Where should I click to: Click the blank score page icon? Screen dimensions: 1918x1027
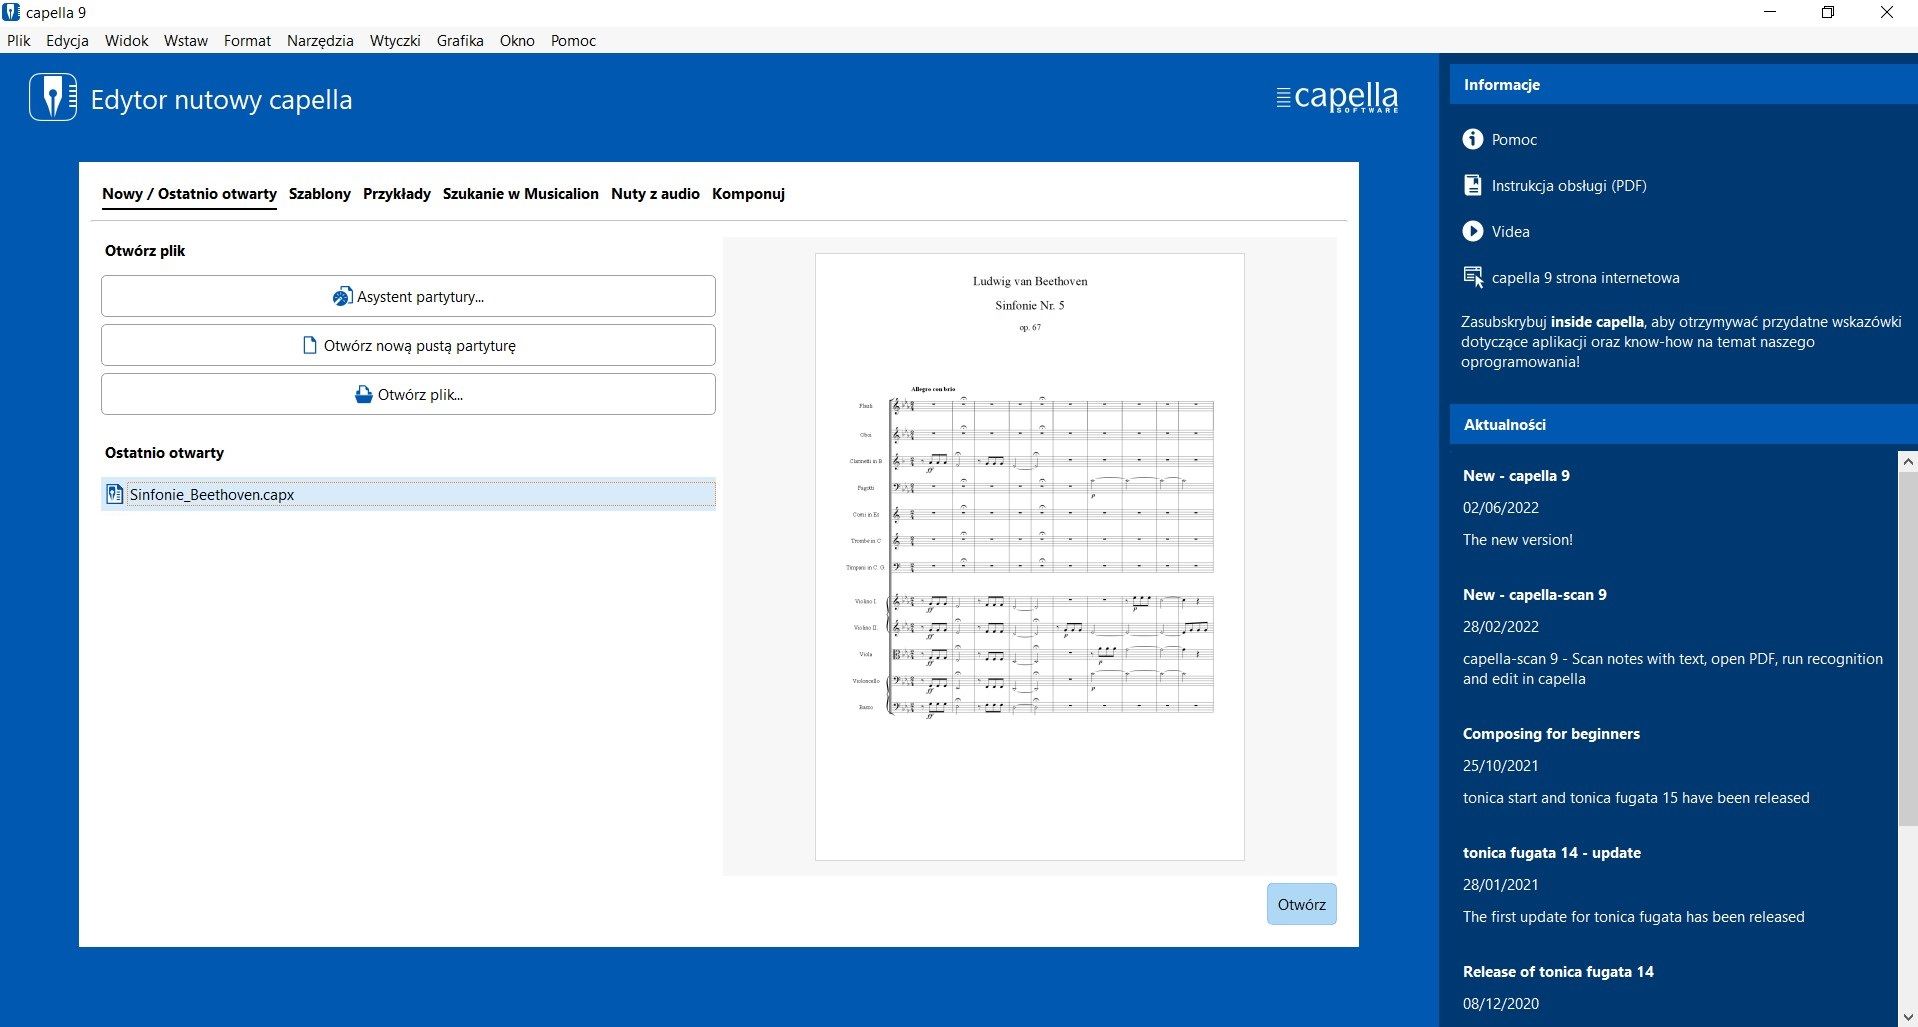310,345
